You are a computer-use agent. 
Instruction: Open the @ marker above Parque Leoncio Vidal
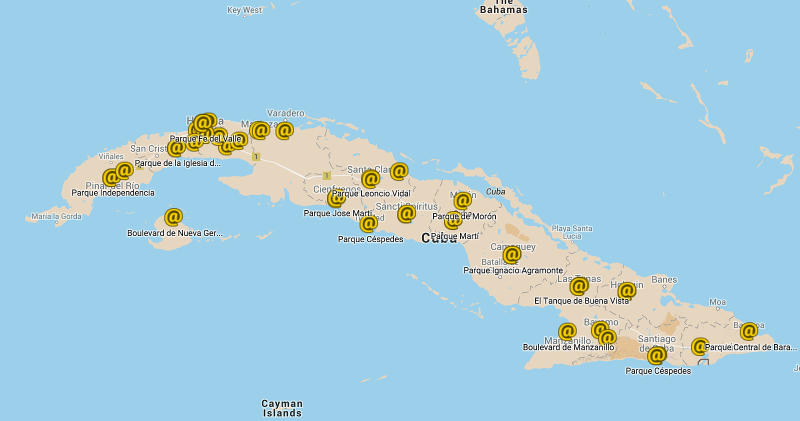(x=370, y=179)
